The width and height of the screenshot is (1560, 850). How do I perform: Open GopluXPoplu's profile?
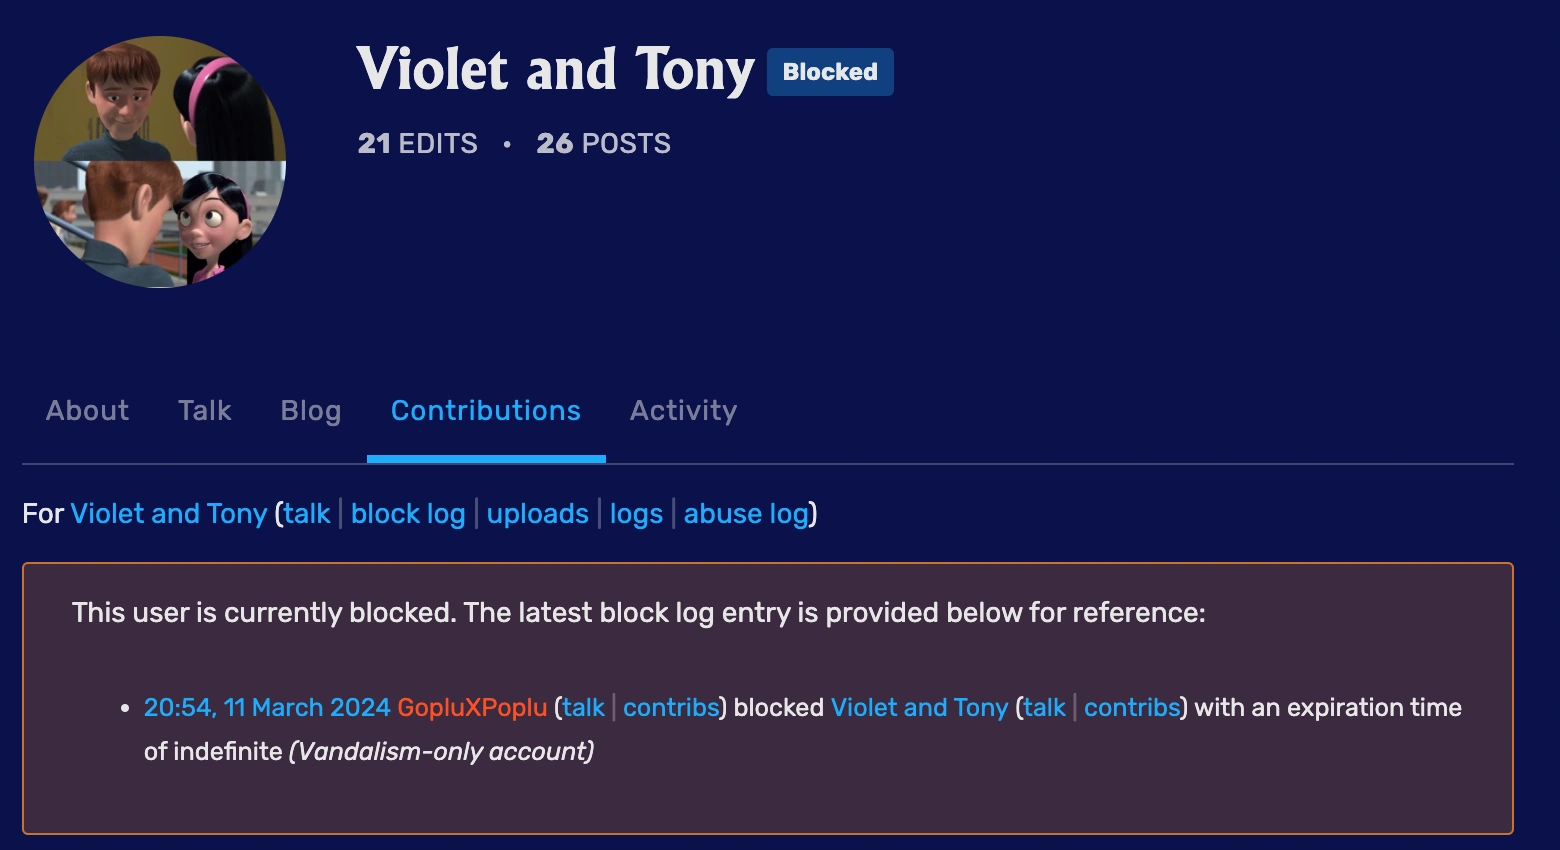(x=470, y=707)
